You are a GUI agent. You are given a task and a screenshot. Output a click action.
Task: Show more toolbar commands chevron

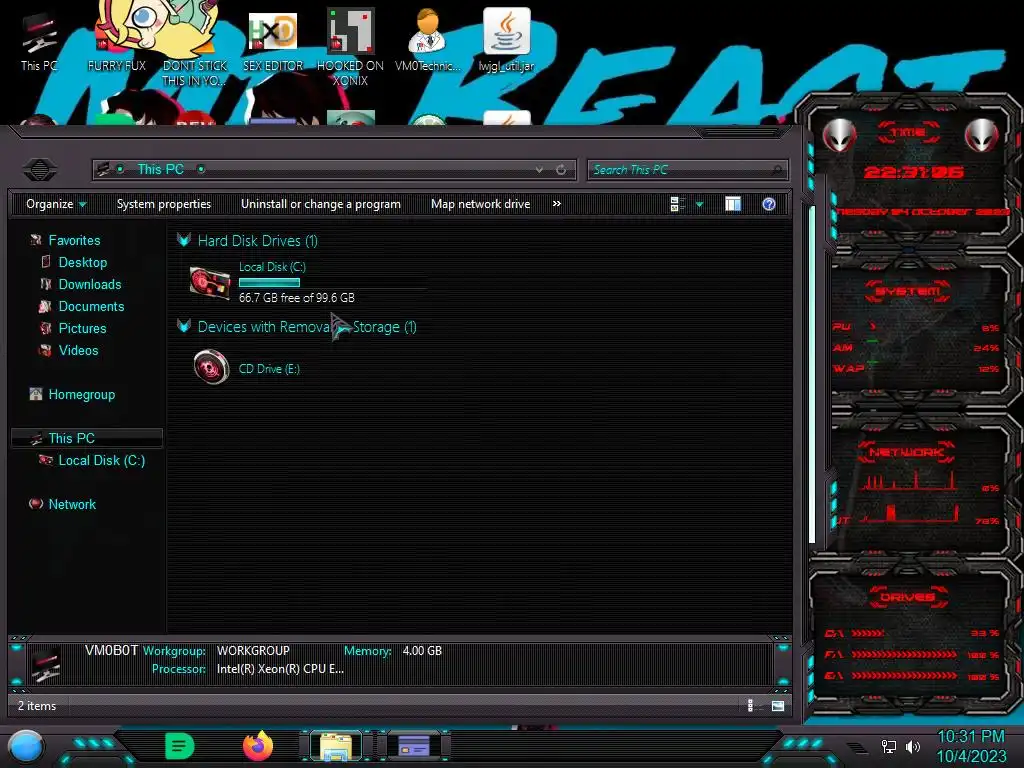tap(556, 204)
